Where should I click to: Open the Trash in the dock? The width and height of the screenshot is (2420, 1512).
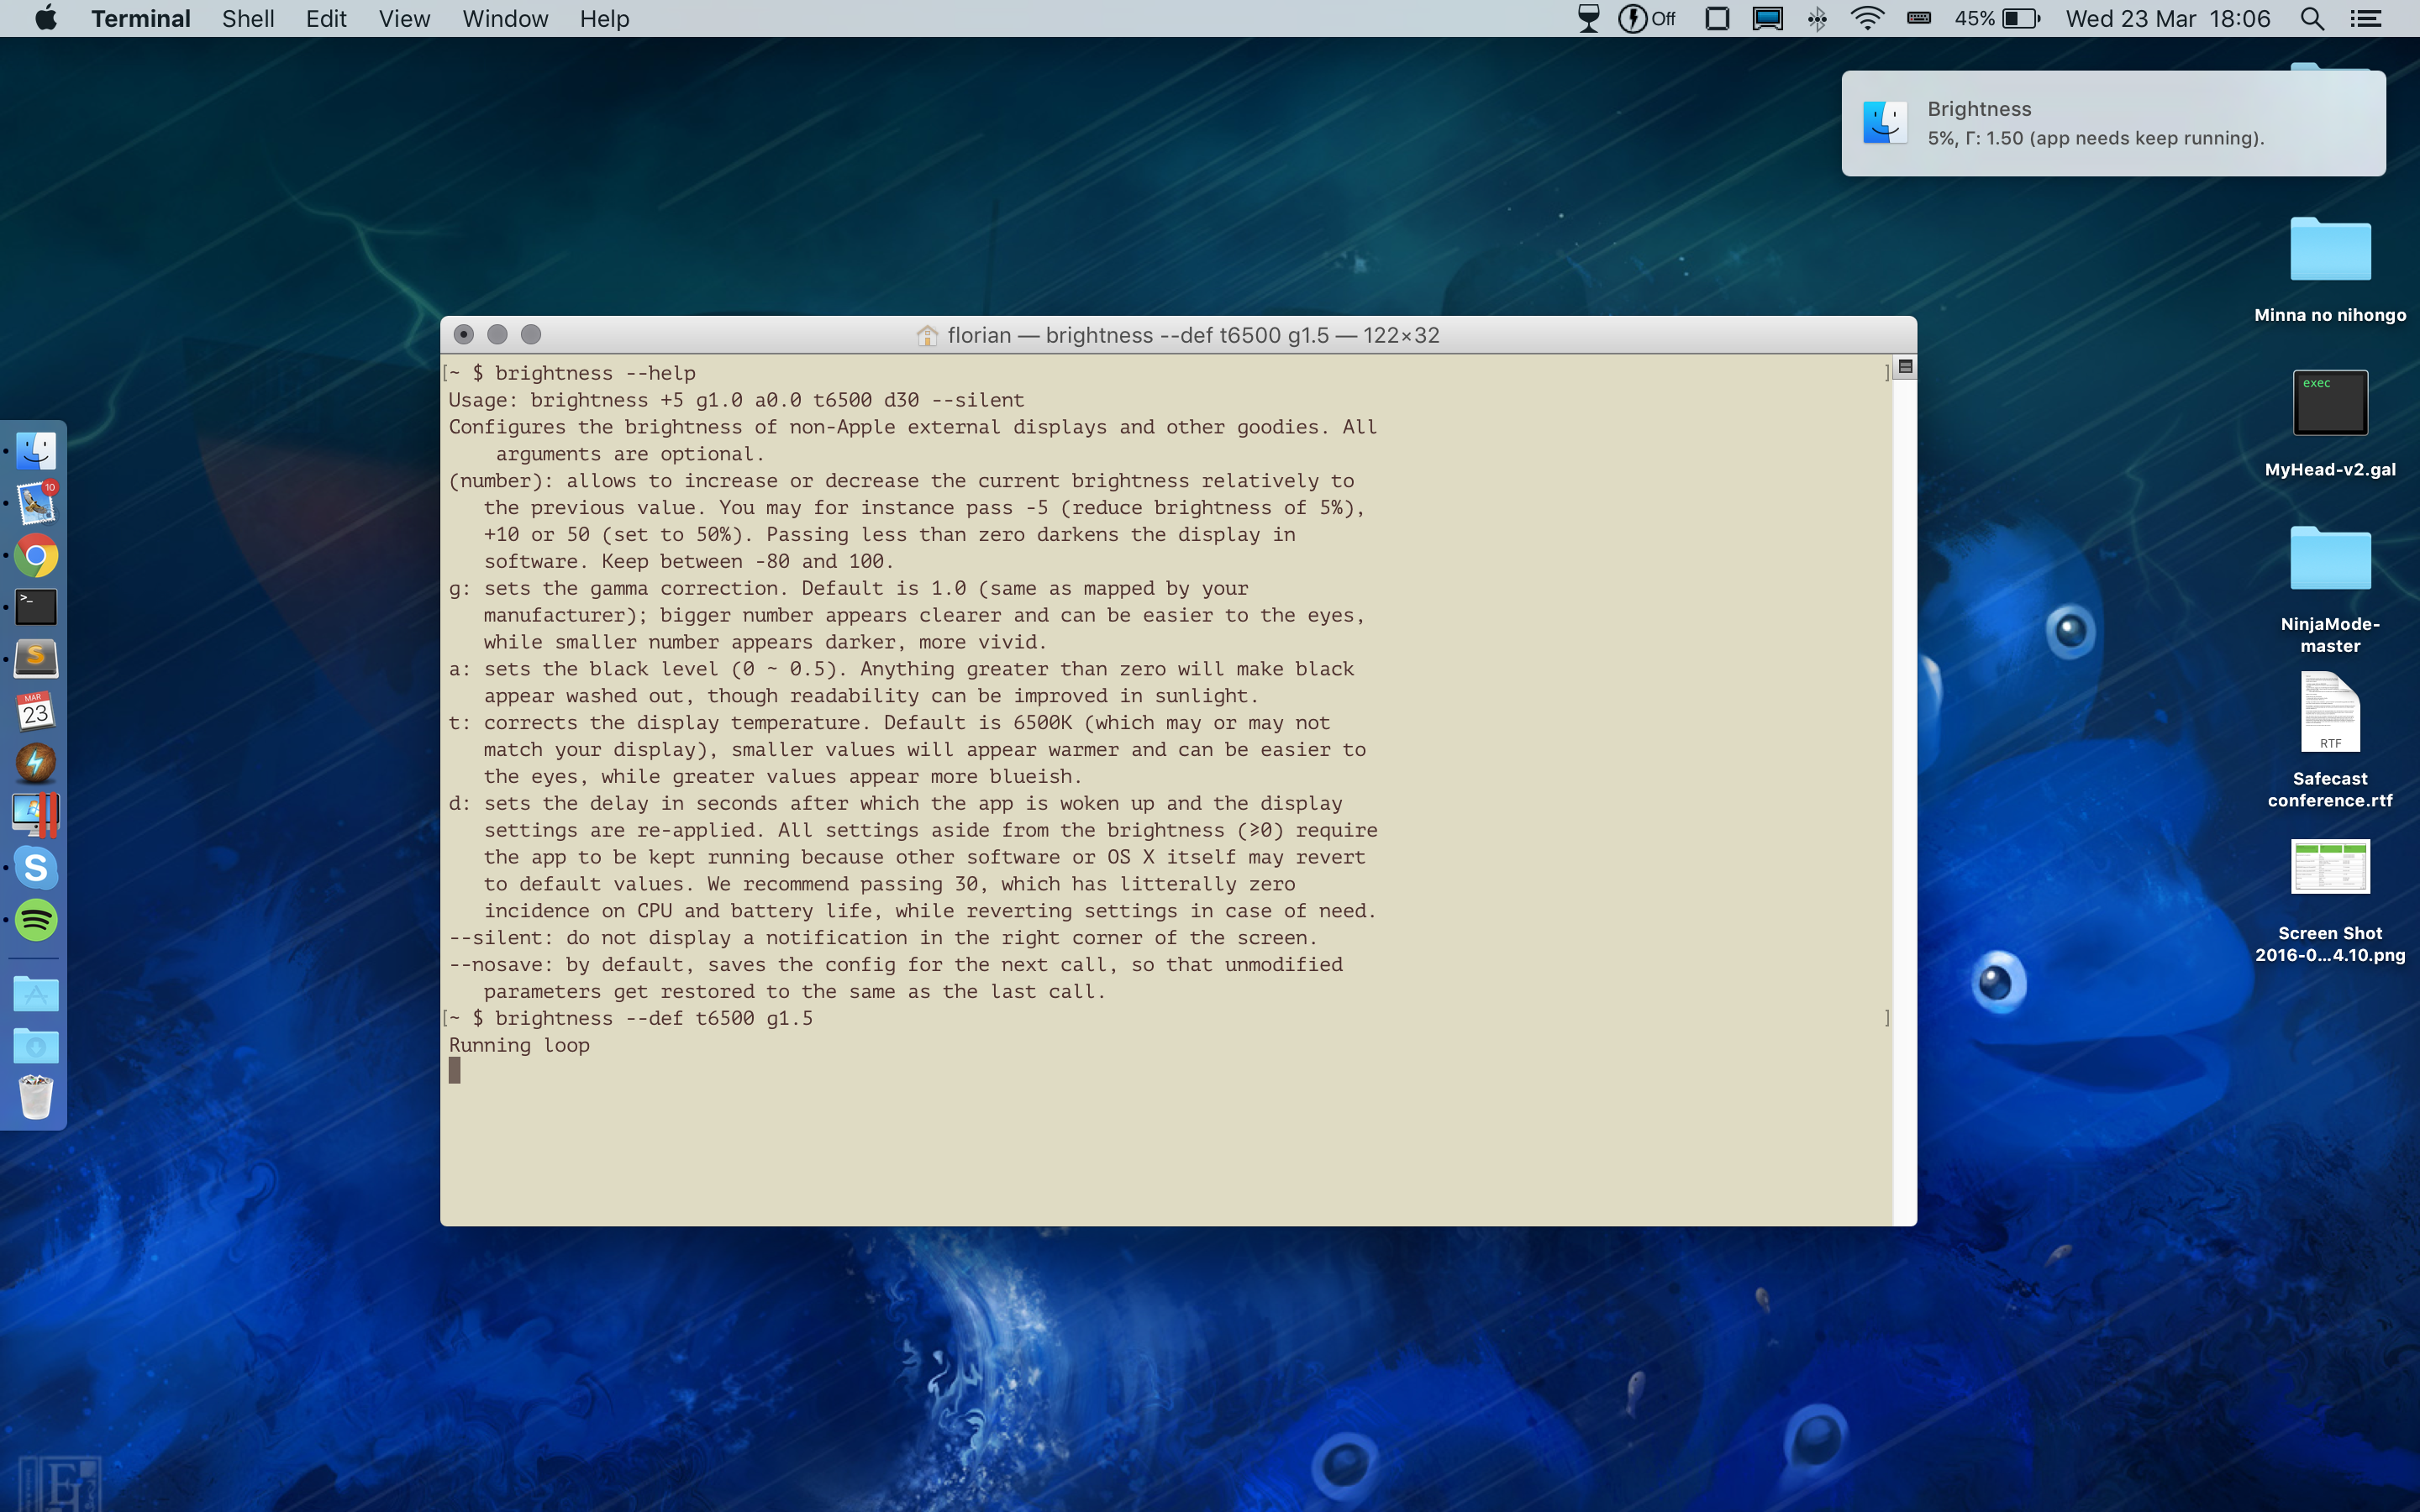(36, 1097)
